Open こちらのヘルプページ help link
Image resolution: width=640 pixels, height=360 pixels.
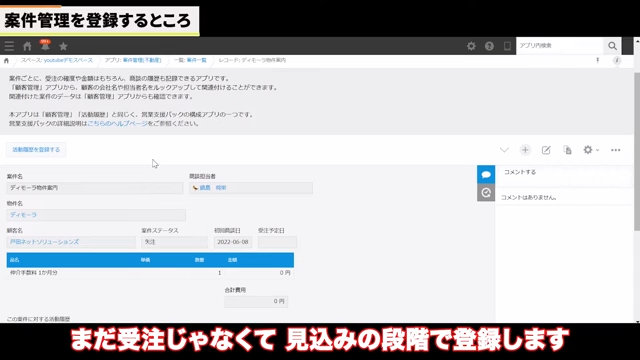point(118,123)
